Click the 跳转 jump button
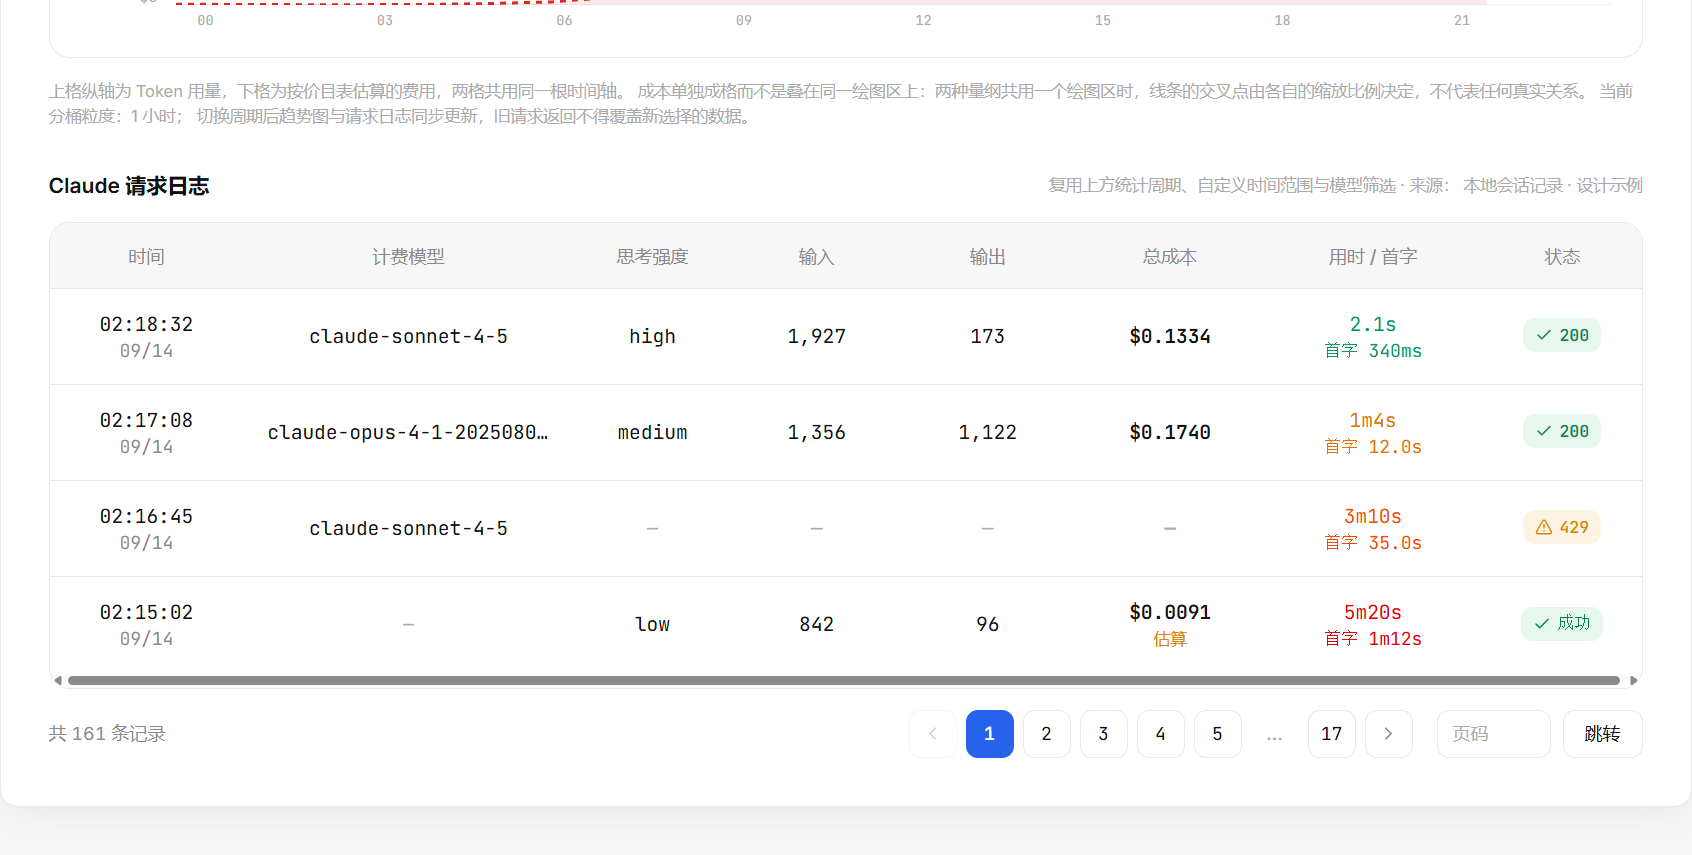 [x=1603, y=734]
